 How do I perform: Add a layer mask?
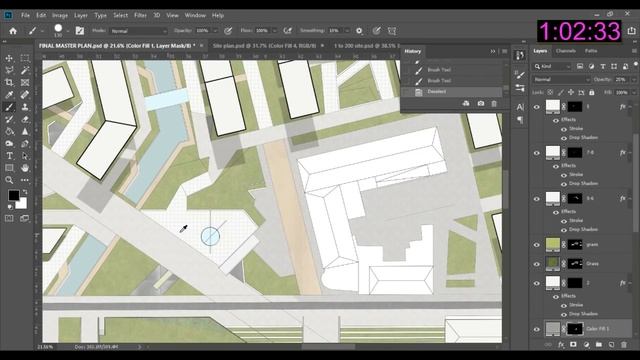(x=573, y=345)
